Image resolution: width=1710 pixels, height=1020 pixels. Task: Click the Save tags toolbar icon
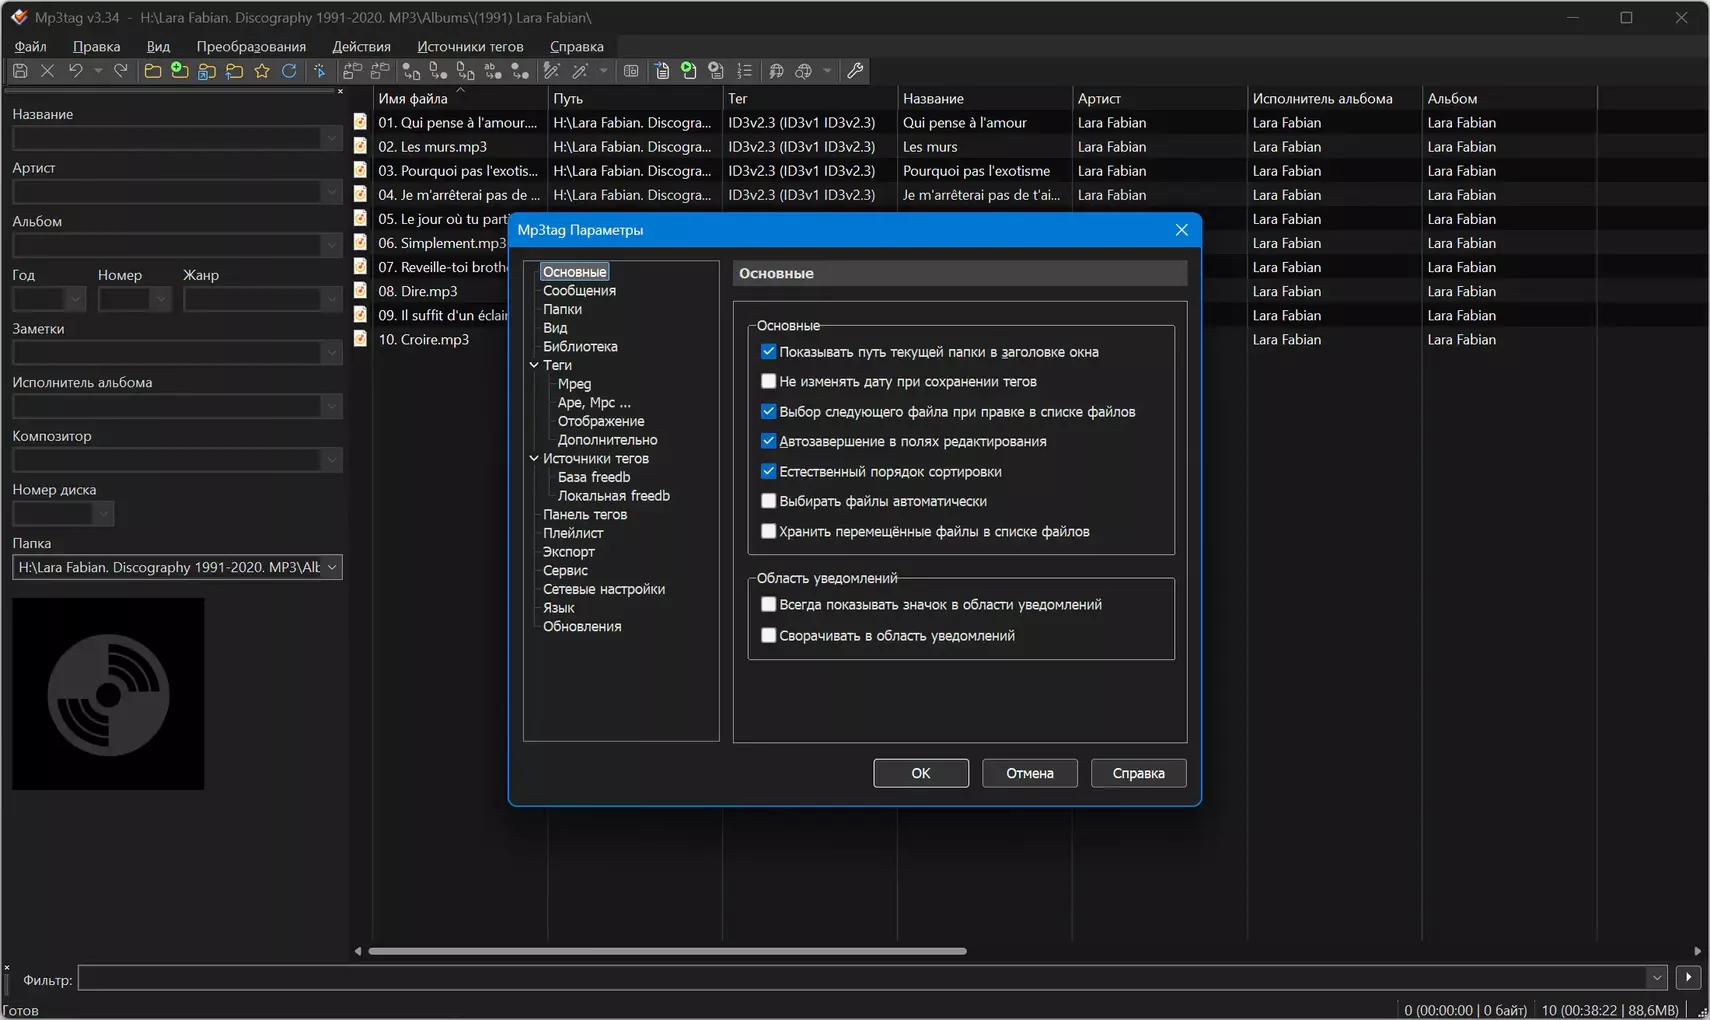(20, 71)
